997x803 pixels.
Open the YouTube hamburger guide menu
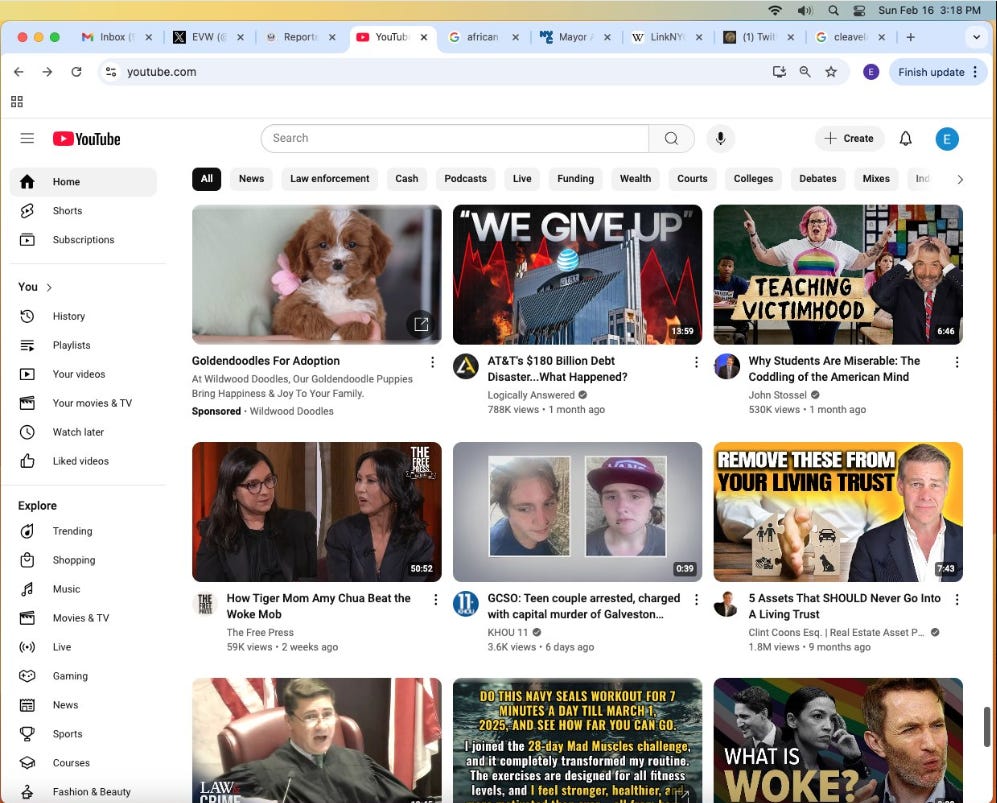click(27, 138)
